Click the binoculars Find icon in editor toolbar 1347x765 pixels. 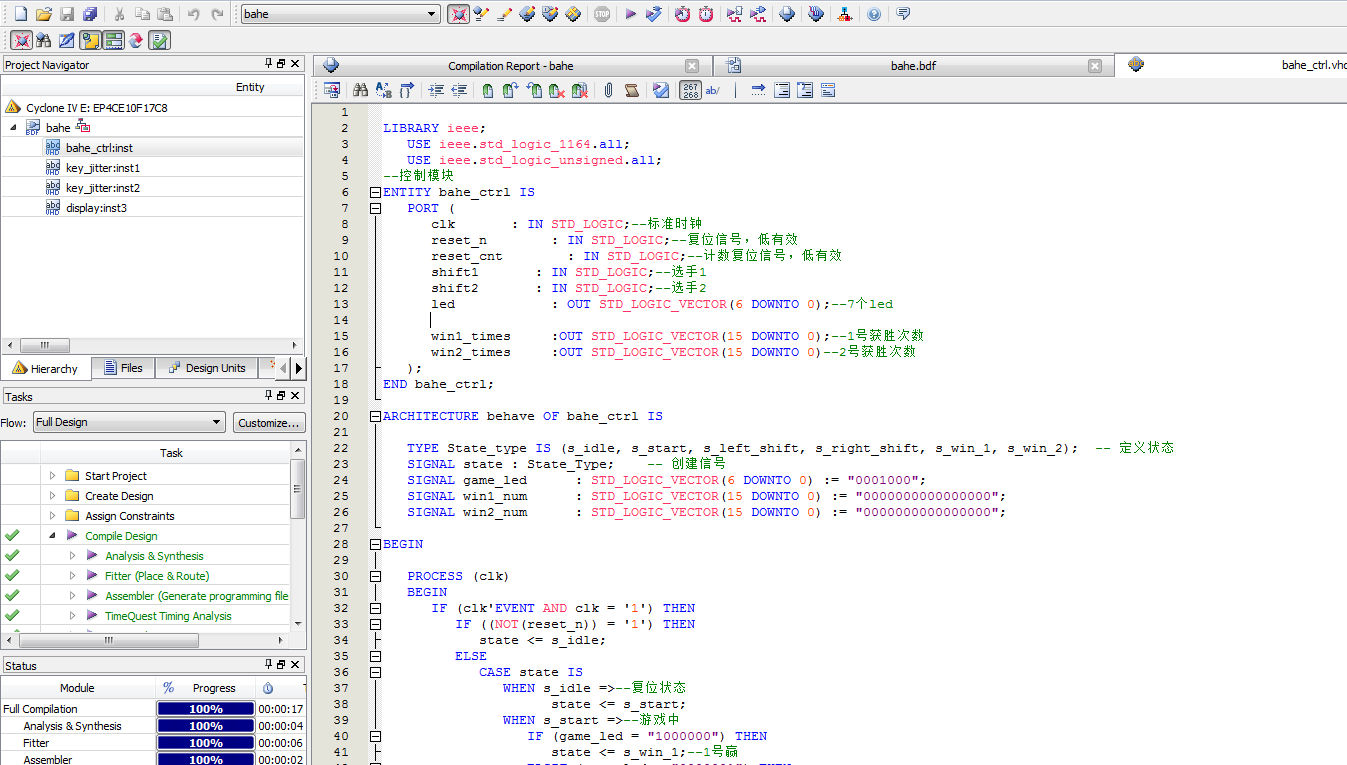360,90
